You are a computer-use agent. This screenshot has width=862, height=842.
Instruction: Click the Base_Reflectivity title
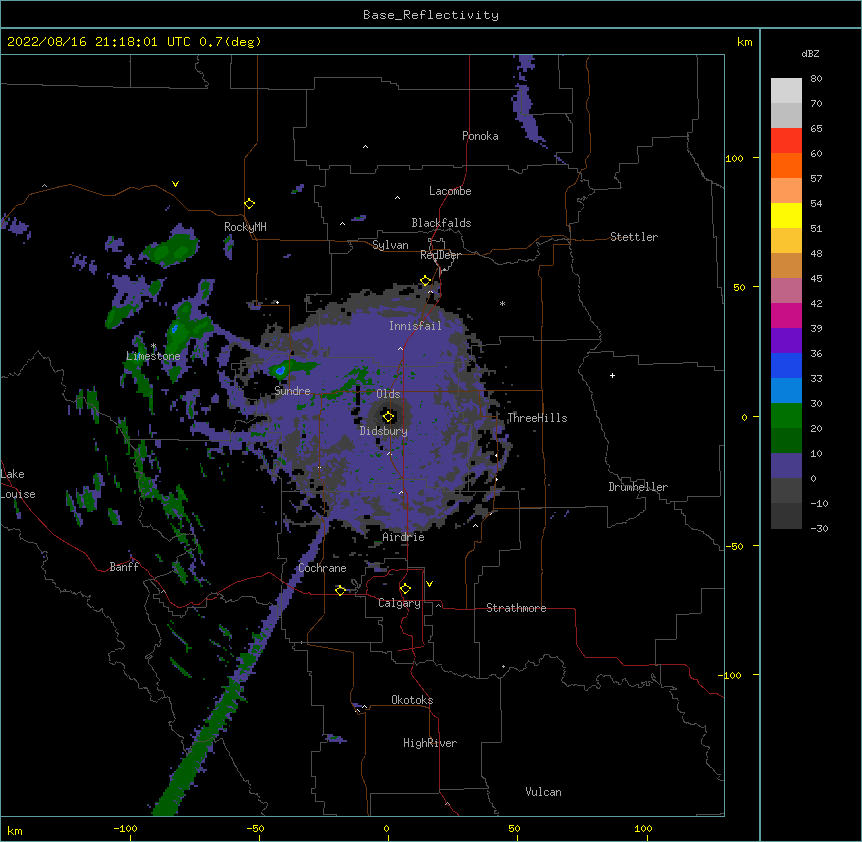coord(431,15)
